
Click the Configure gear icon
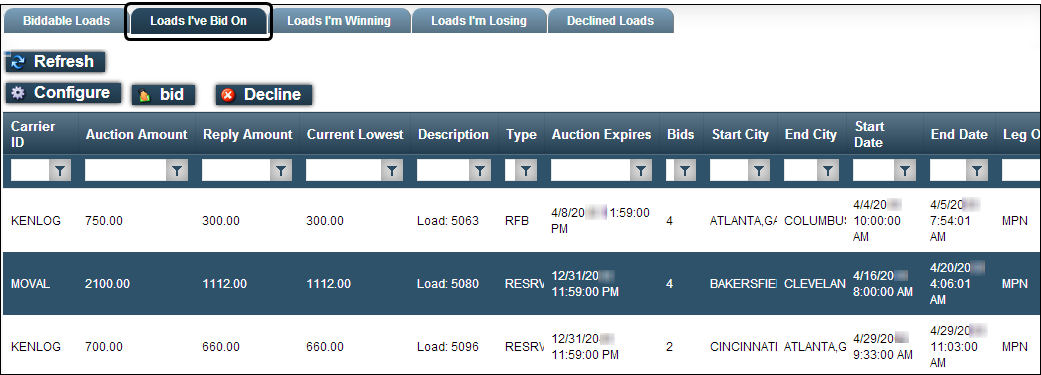click(18, 93)
